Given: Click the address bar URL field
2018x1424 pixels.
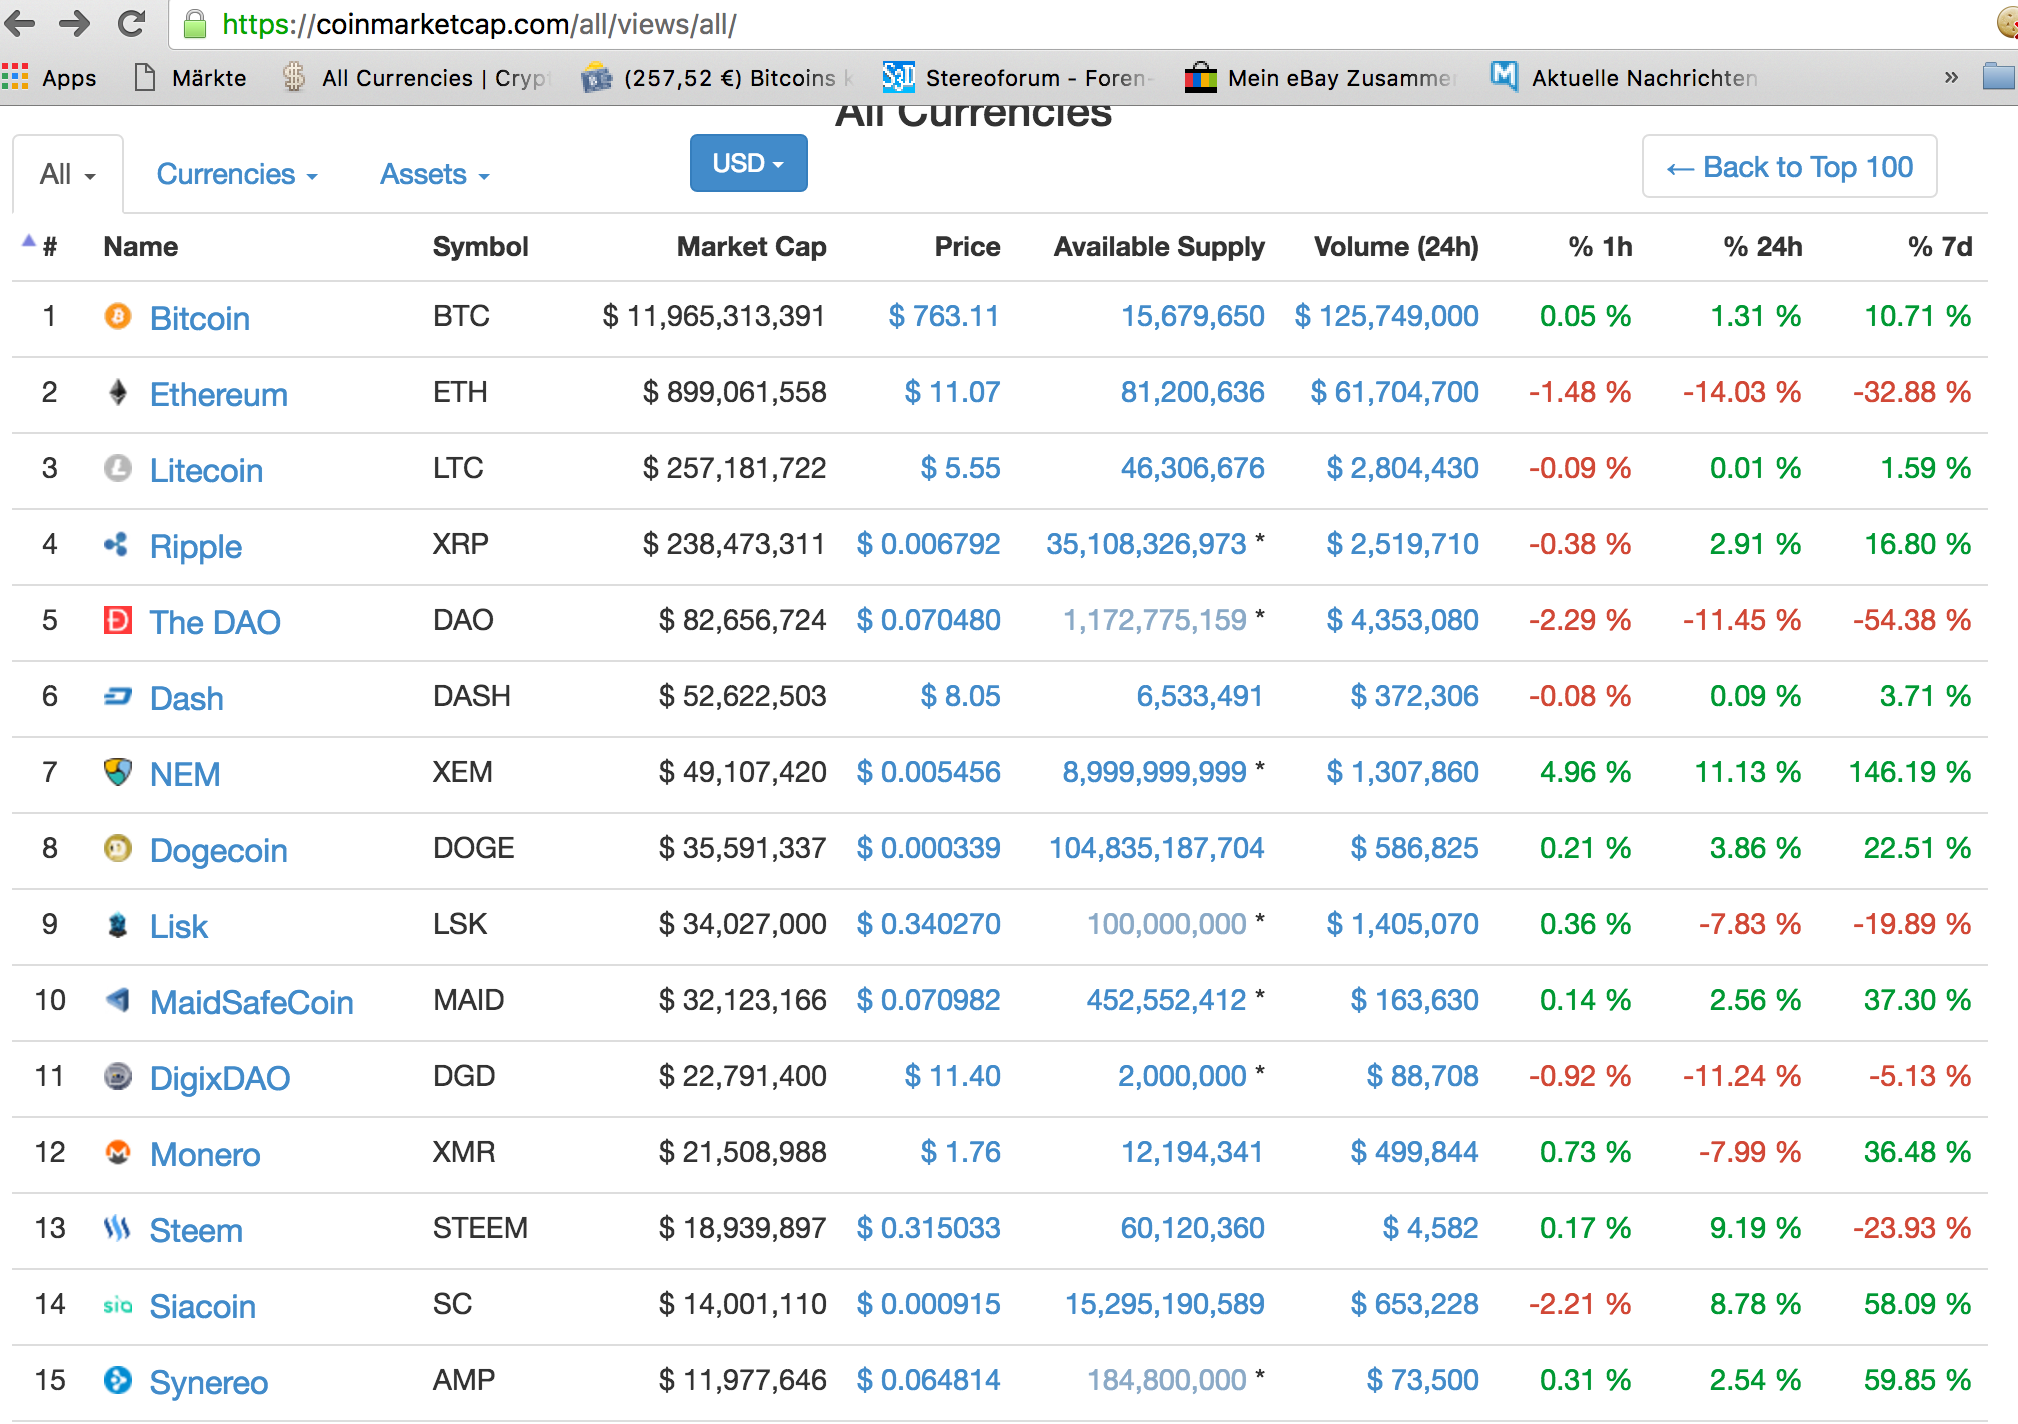Looking at the screenshot, I should point(1080,24).
